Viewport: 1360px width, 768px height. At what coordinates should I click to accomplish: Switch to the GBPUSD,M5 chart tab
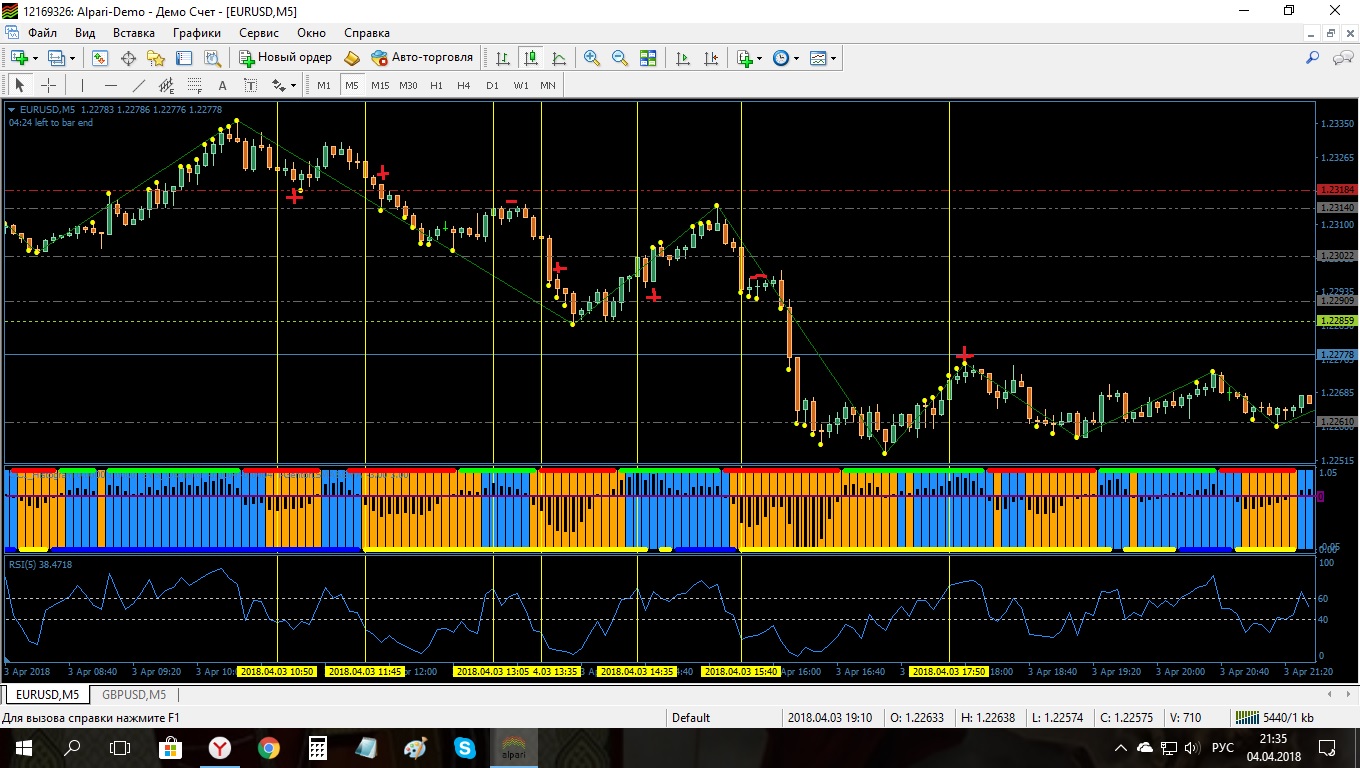click(134, 694)
